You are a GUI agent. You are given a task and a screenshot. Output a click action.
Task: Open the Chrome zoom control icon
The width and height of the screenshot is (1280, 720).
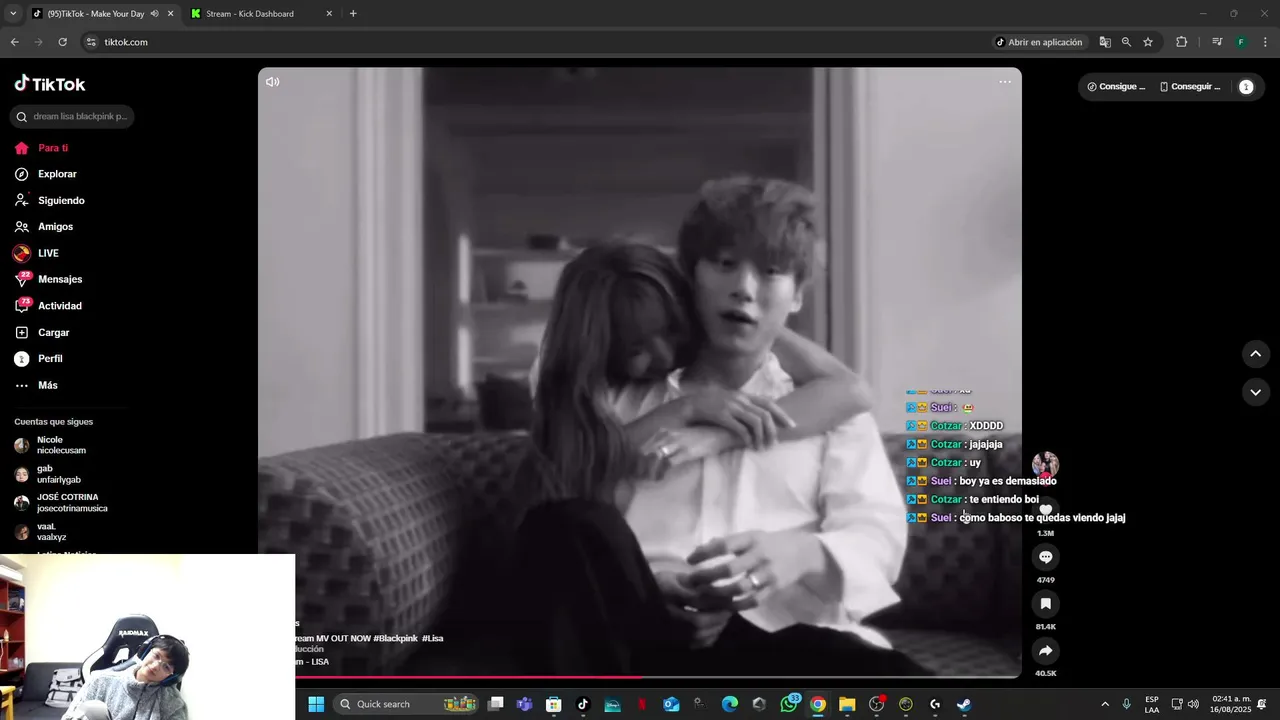click(x=1126, y=42)
